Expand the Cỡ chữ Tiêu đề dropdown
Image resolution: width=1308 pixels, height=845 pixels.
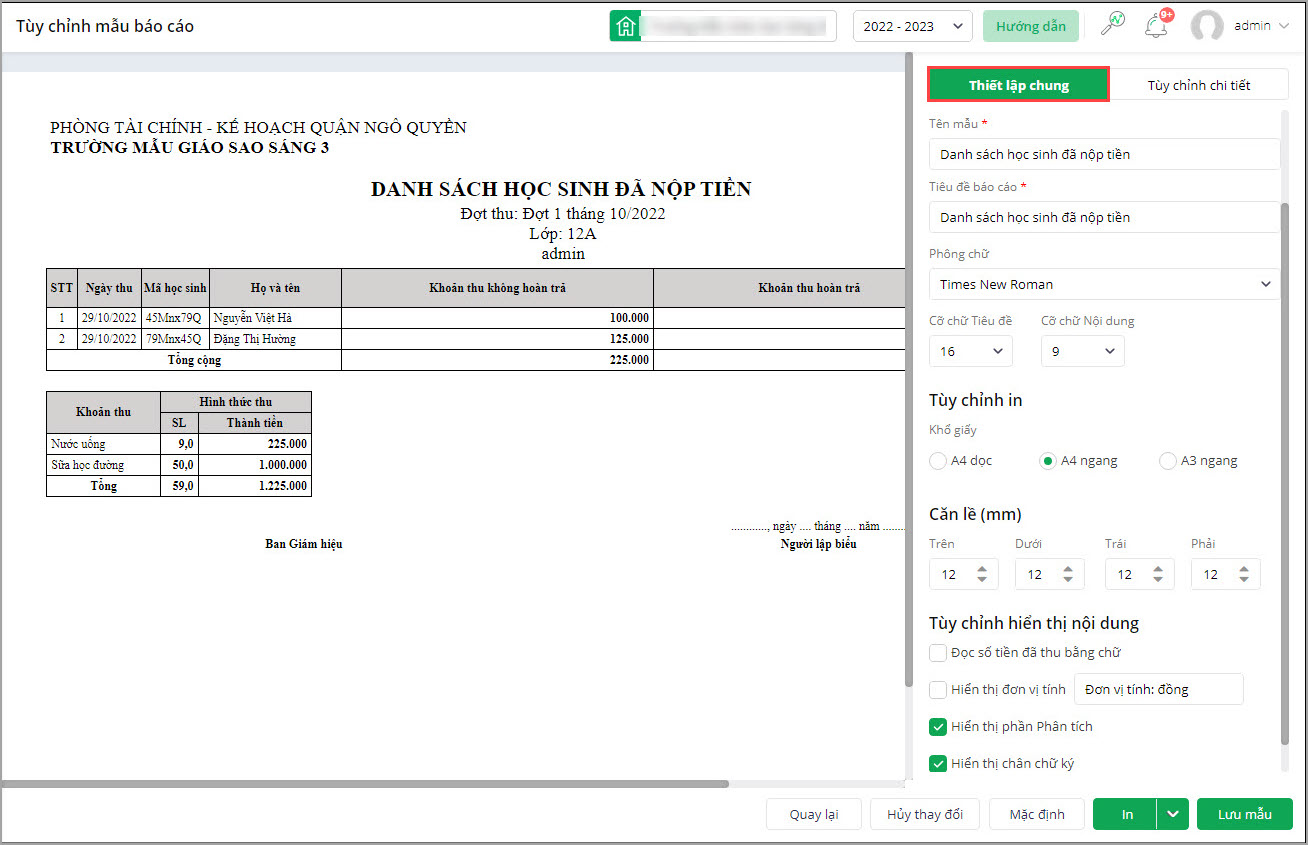970,351
